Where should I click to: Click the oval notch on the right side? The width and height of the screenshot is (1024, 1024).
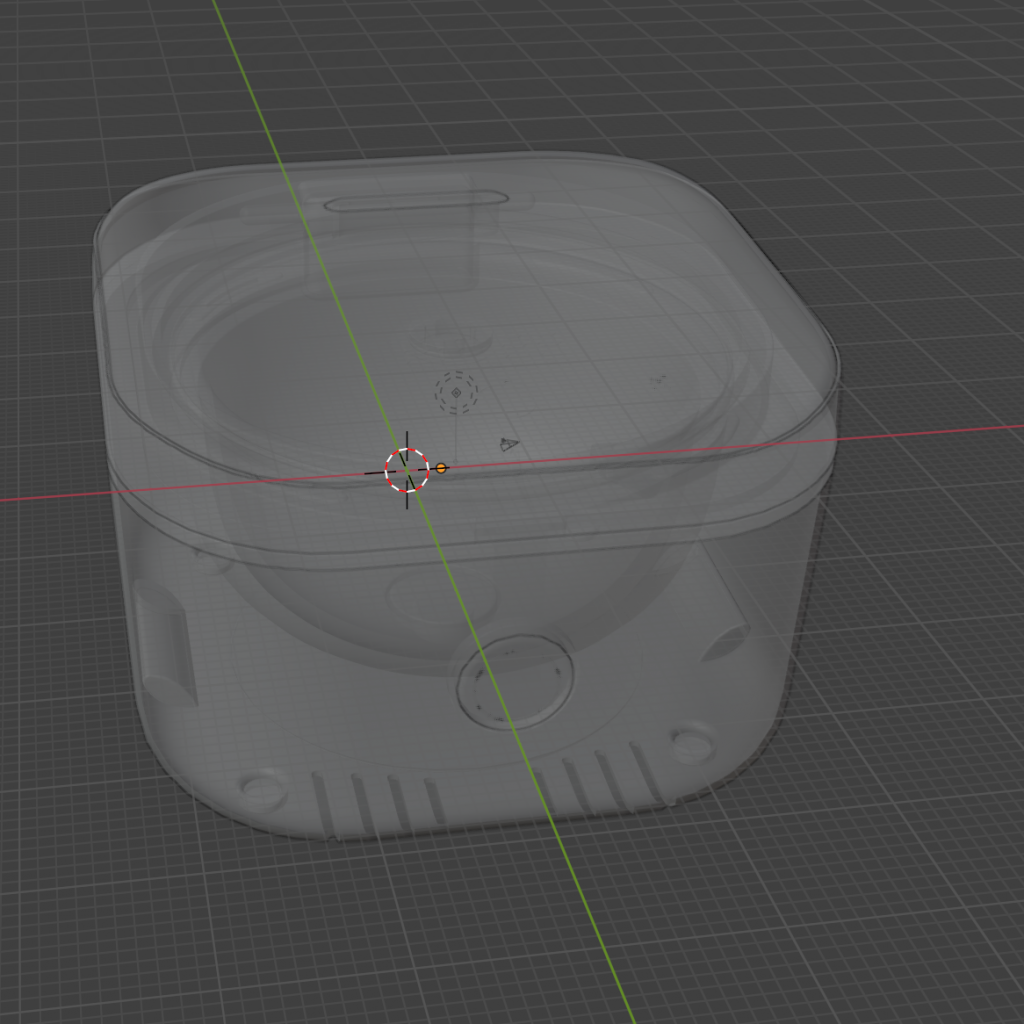pos(724,642)
